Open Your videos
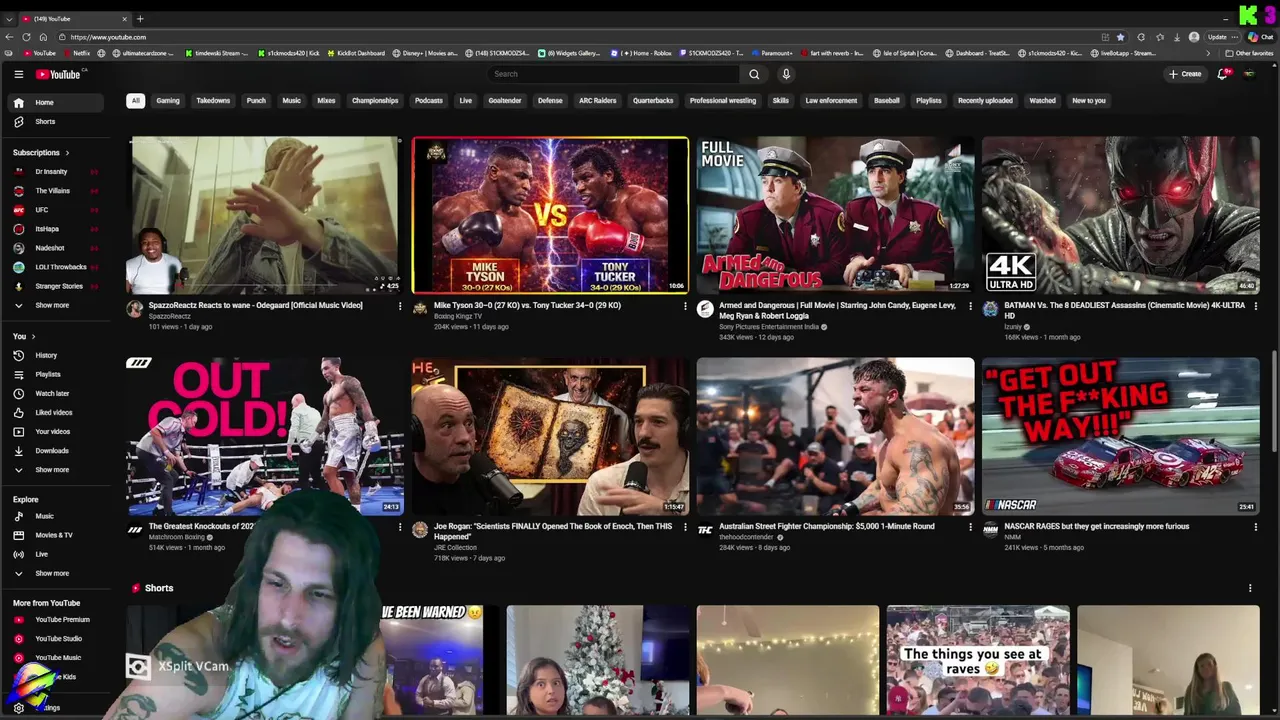The height and width of the screenshot is (720, 1280). (x=56, y=431)
